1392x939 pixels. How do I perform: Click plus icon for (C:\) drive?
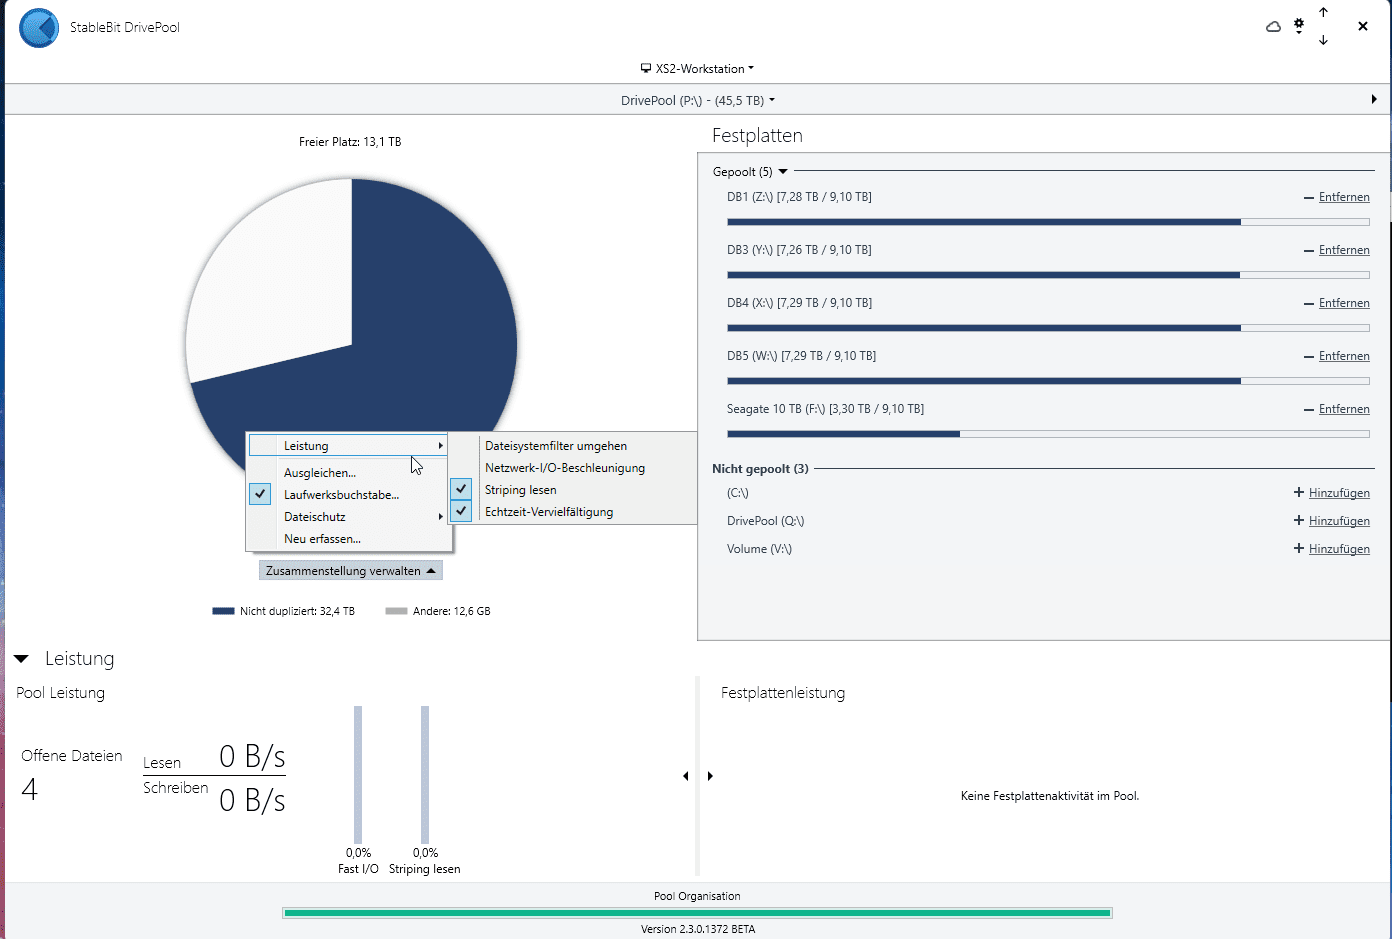(1299, 492)
